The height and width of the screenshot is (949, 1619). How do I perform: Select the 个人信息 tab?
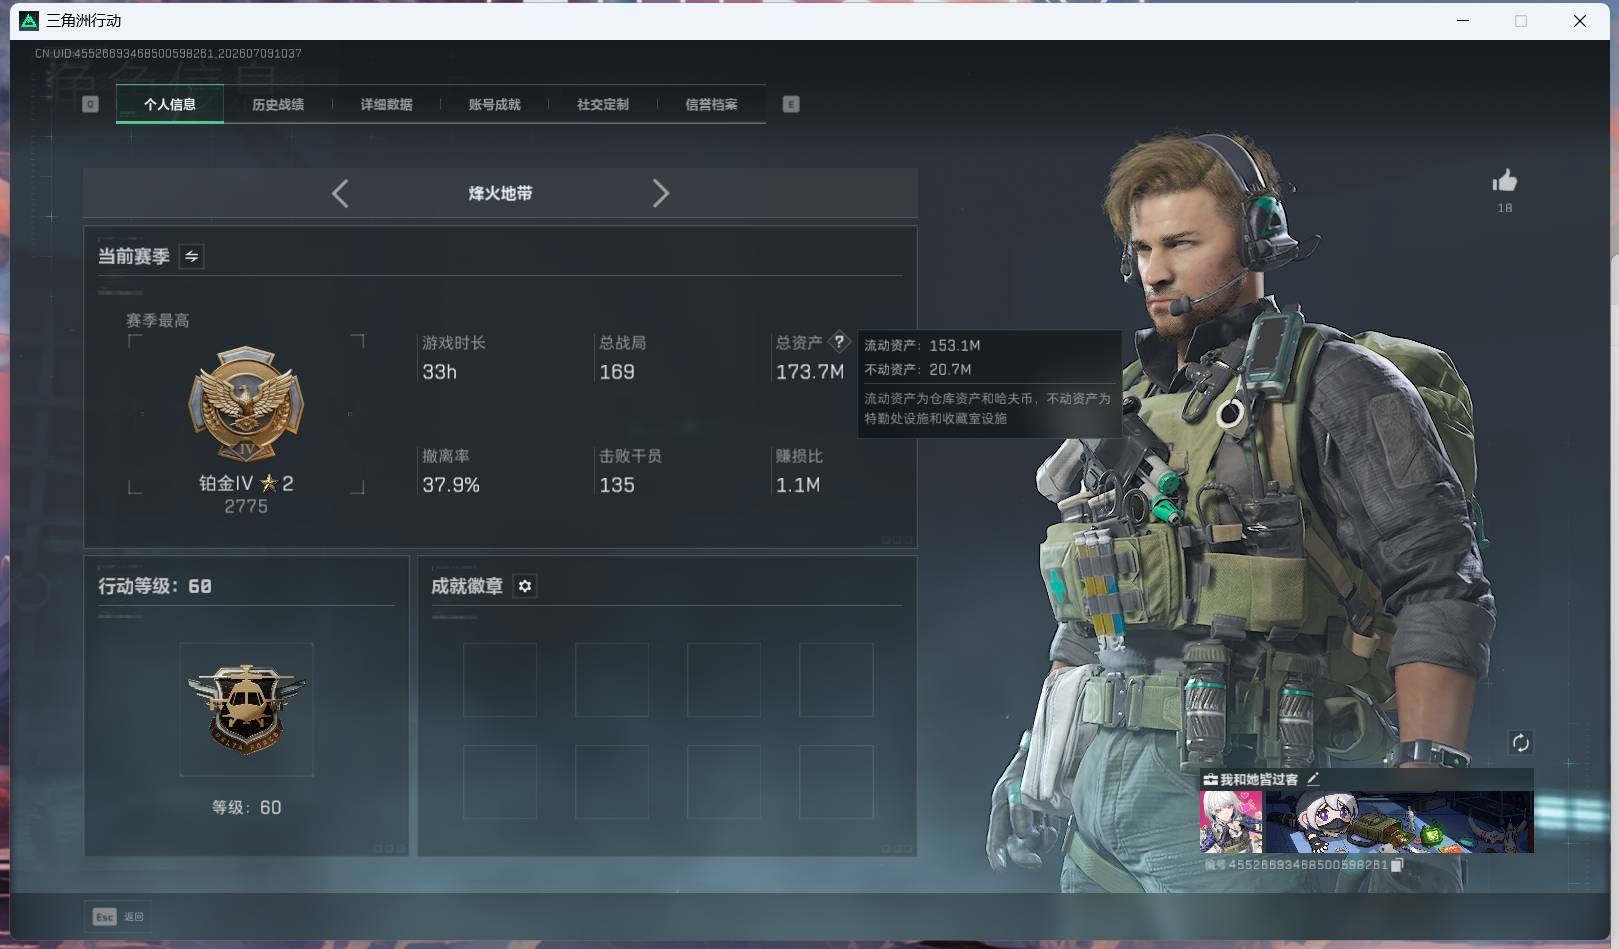(170, 104)
